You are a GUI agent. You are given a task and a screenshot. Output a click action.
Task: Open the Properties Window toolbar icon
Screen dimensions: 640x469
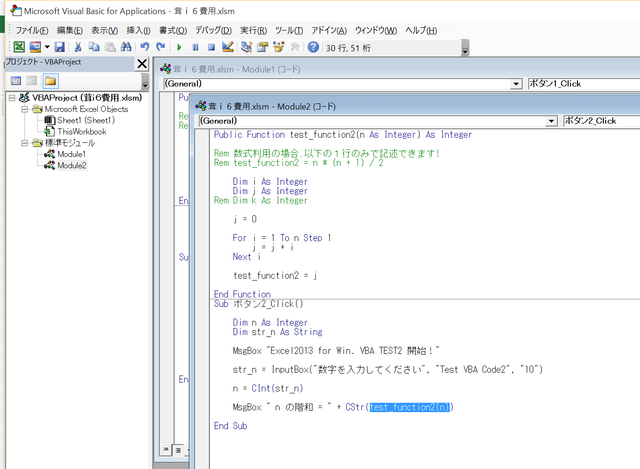[262, 47]
